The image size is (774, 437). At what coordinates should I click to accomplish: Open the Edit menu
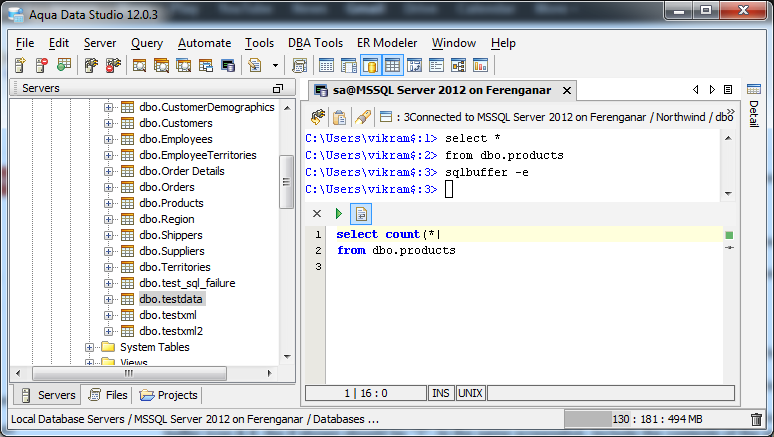click(59, 43)
